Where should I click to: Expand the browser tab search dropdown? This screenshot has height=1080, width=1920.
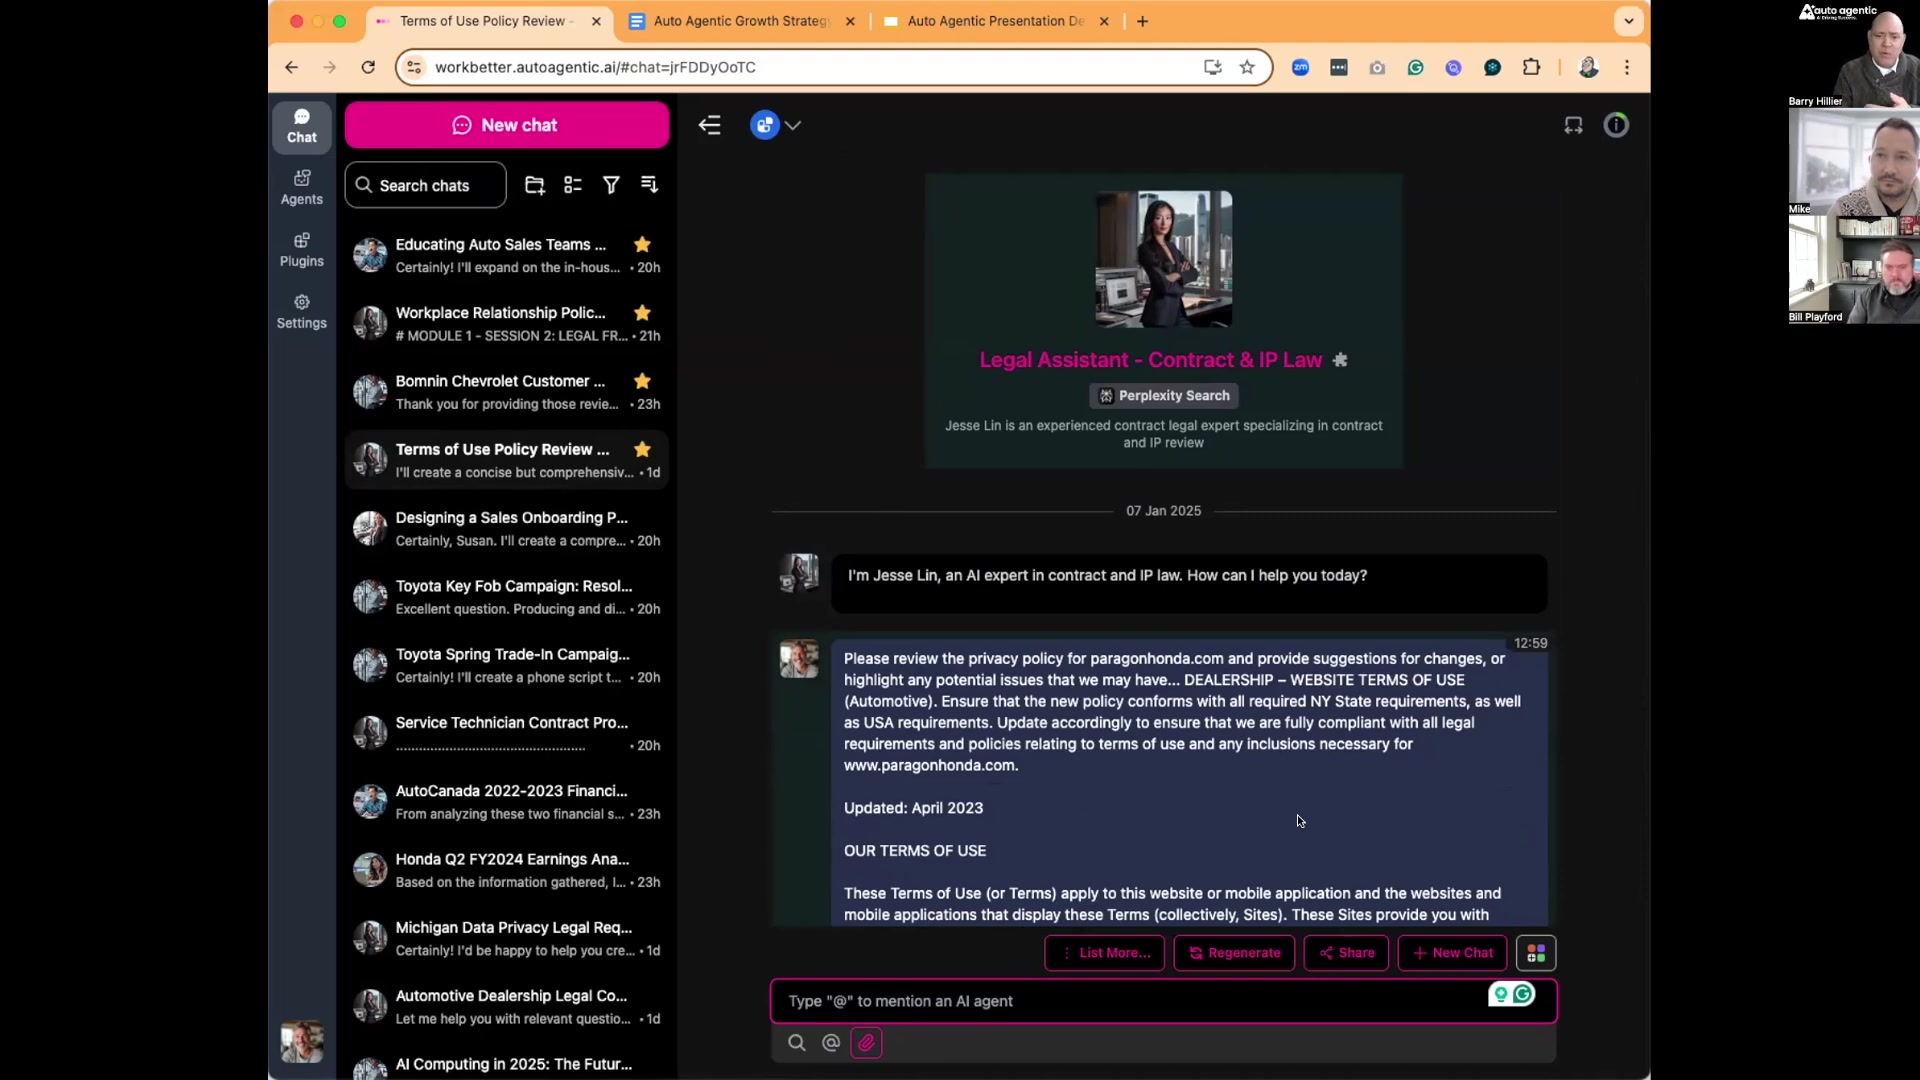coord(1629,21)
